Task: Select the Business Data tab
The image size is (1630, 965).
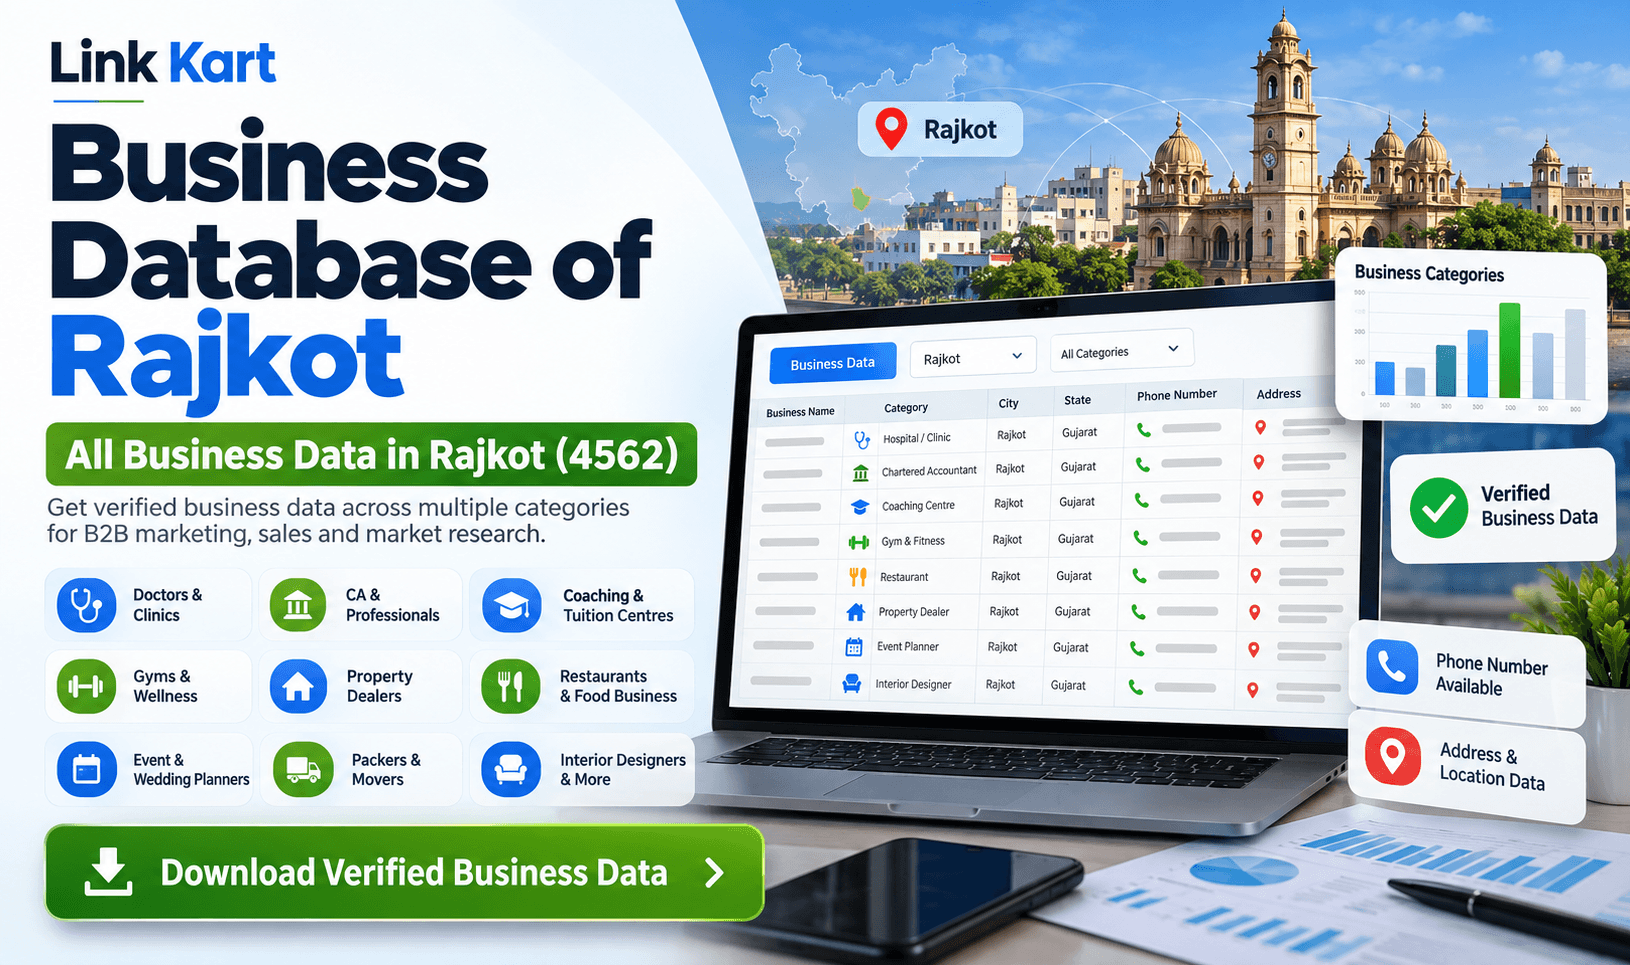Action: click(832, 363)
